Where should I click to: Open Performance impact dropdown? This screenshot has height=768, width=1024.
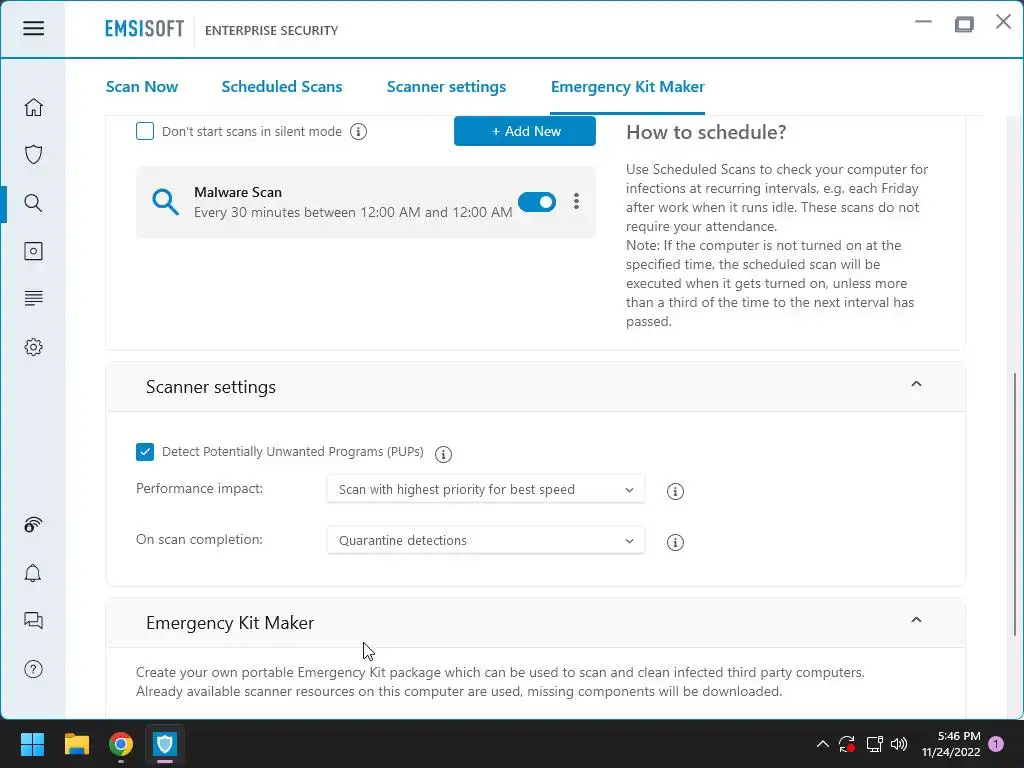click(485, 490)
